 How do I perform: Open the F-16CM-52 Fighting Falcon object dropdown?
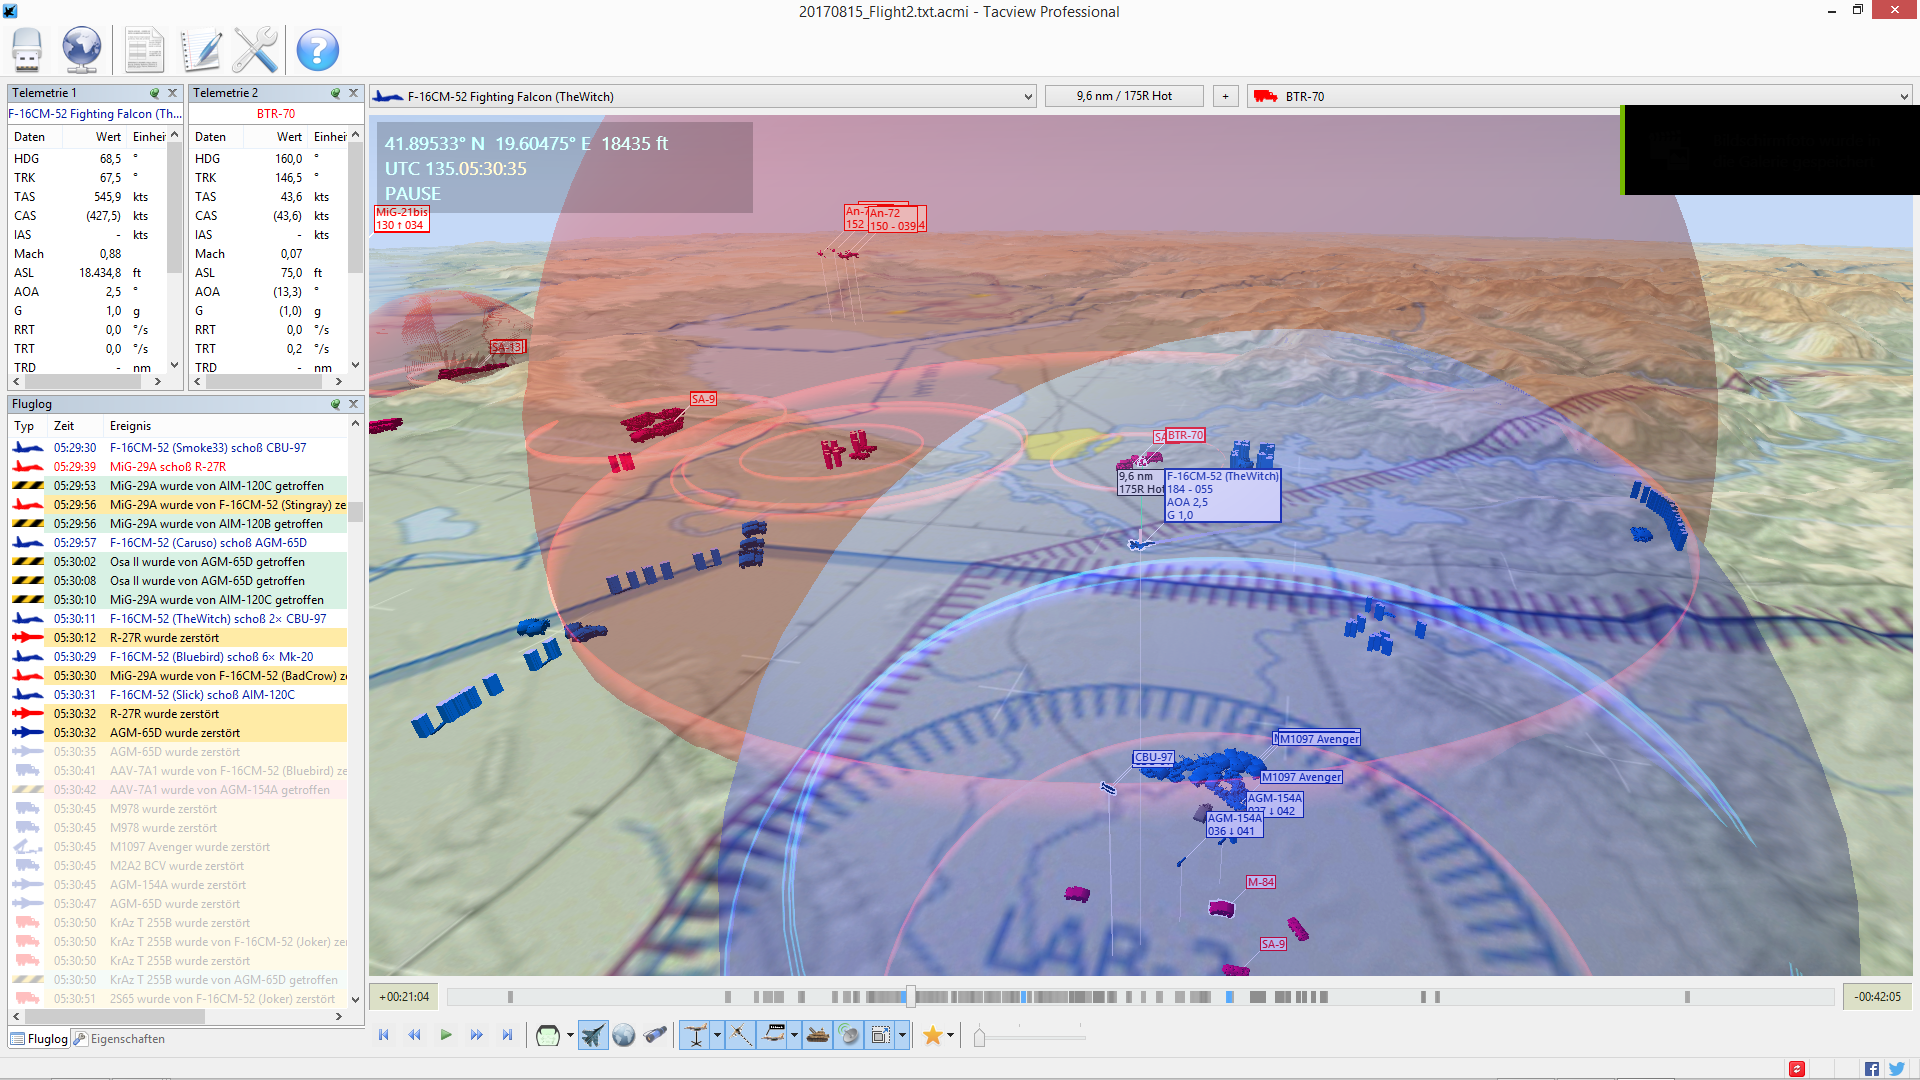pyautogui.click(x=703, y=96)
